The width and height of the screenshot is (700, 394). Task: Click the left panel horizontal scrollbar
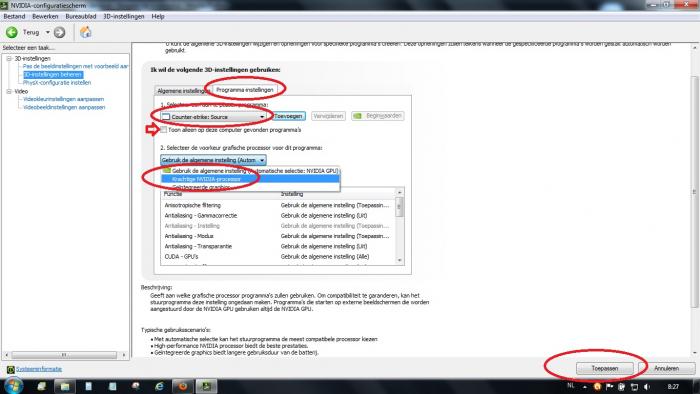pos(64,355)
